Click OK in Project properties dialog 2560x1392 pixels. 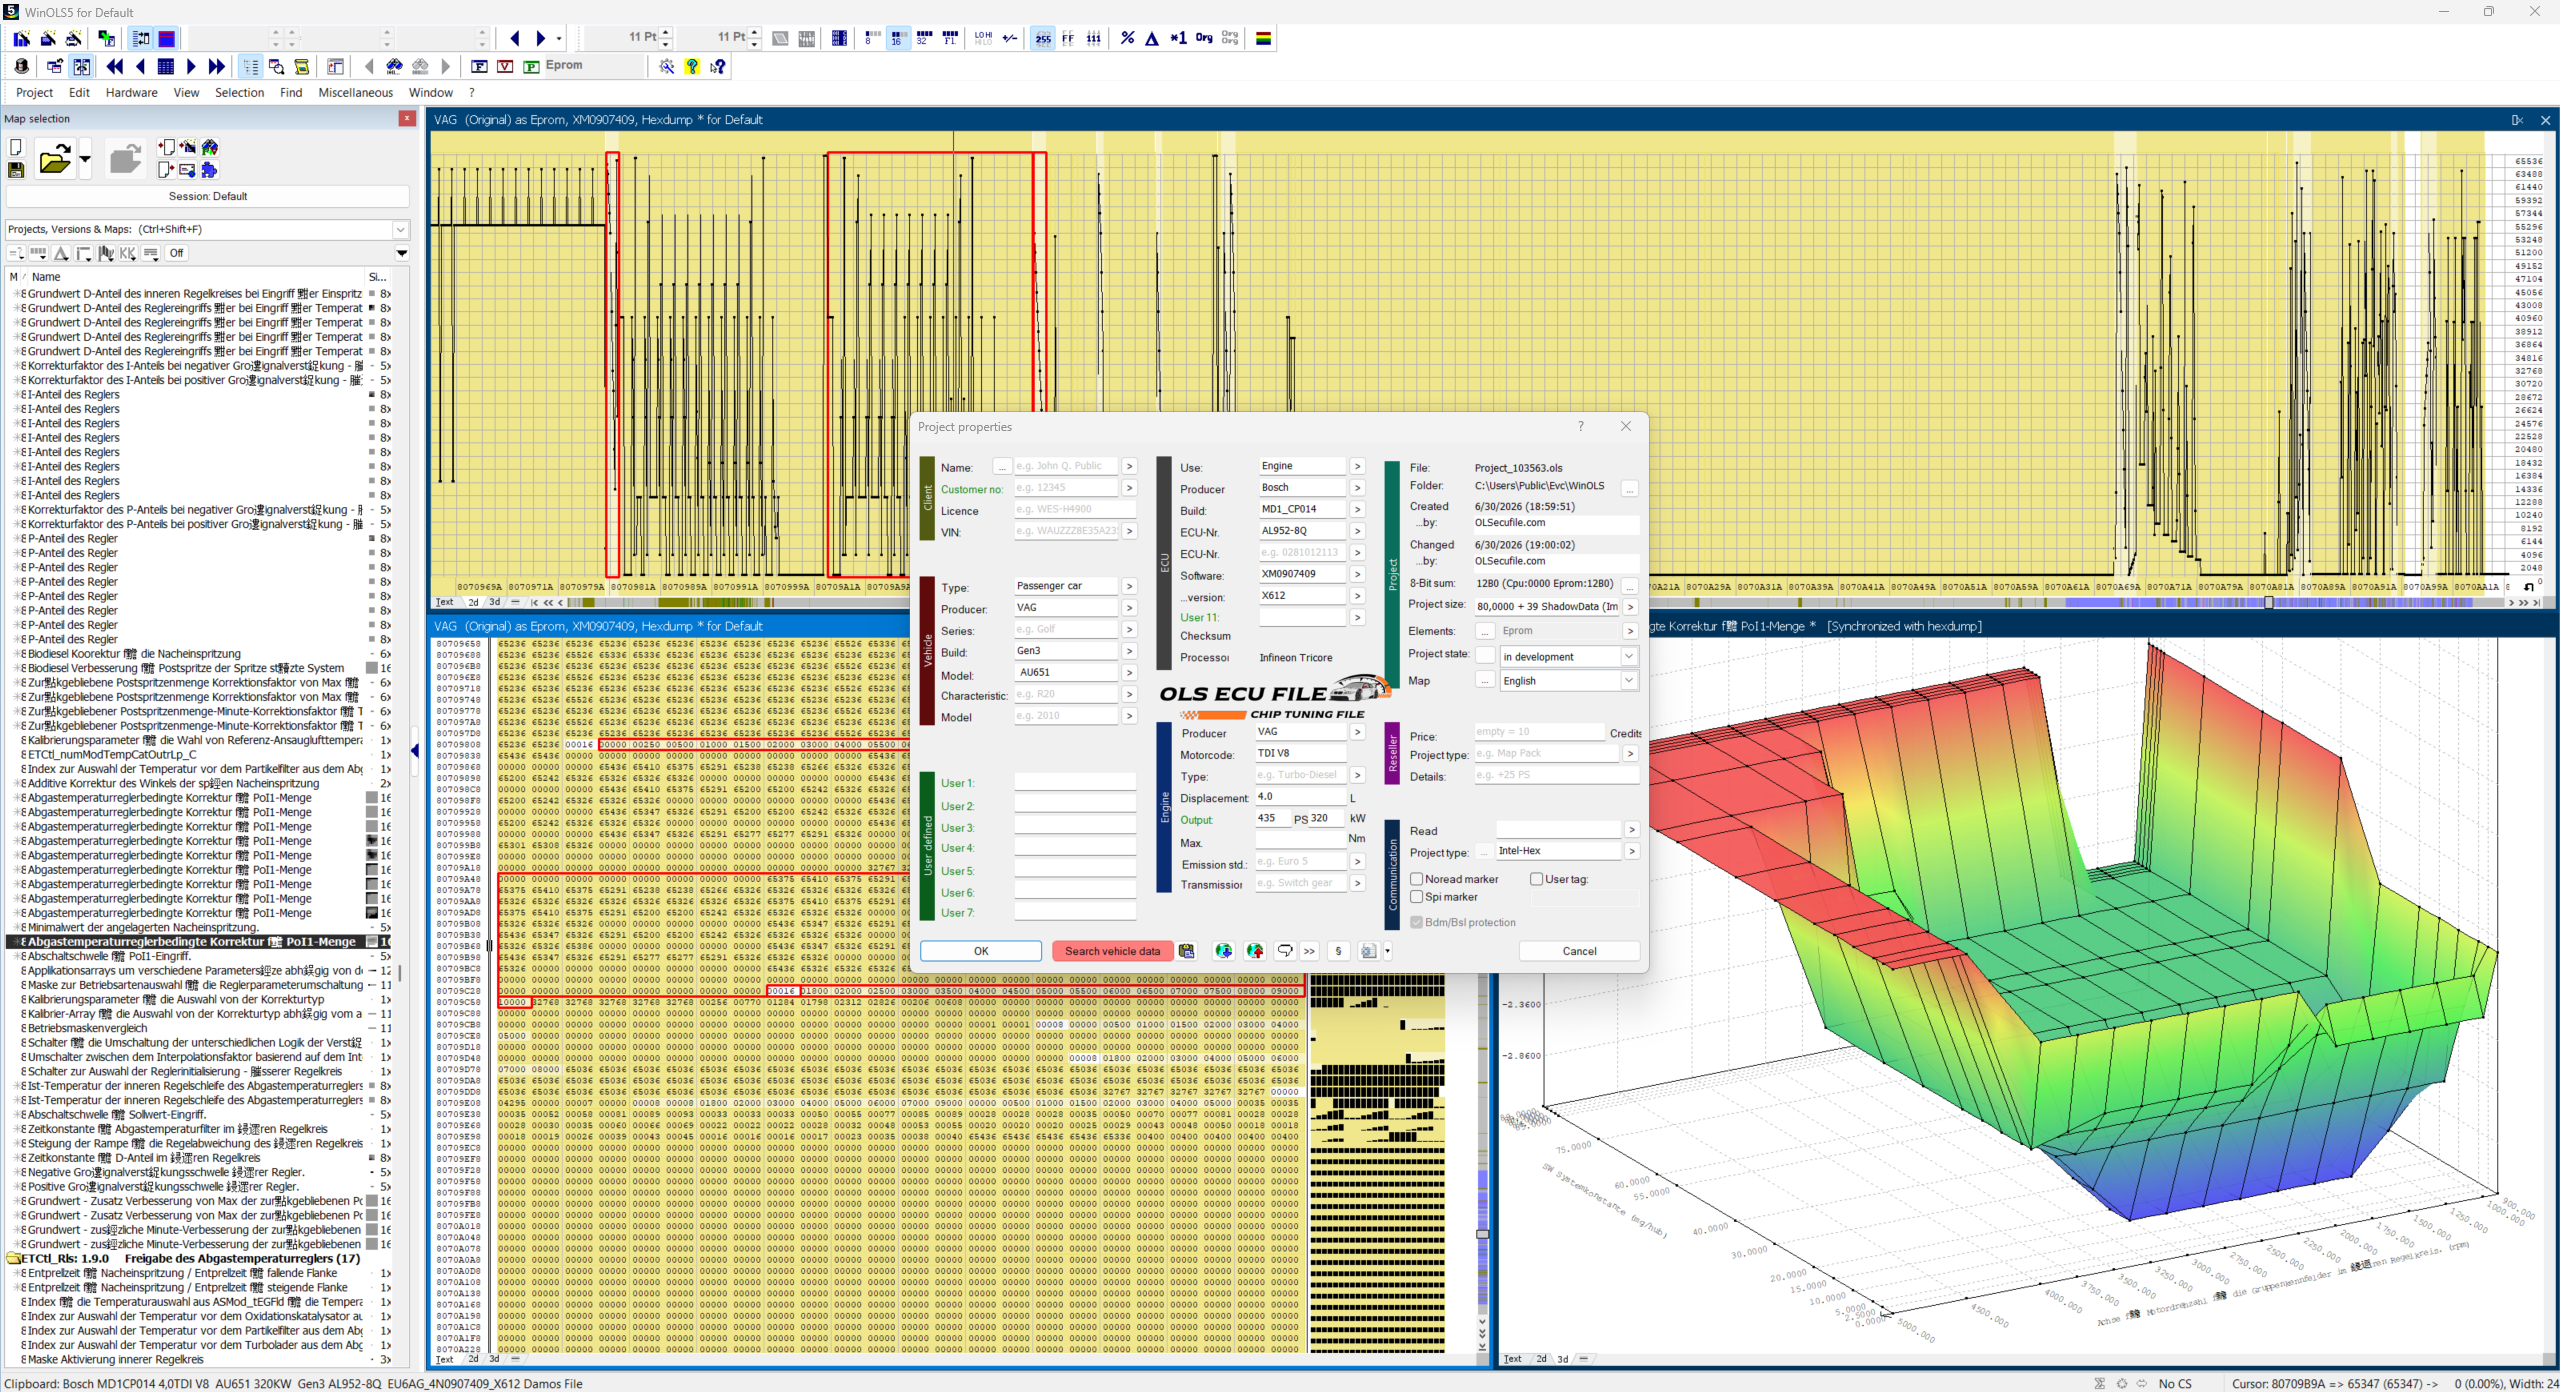pos(981,951)
